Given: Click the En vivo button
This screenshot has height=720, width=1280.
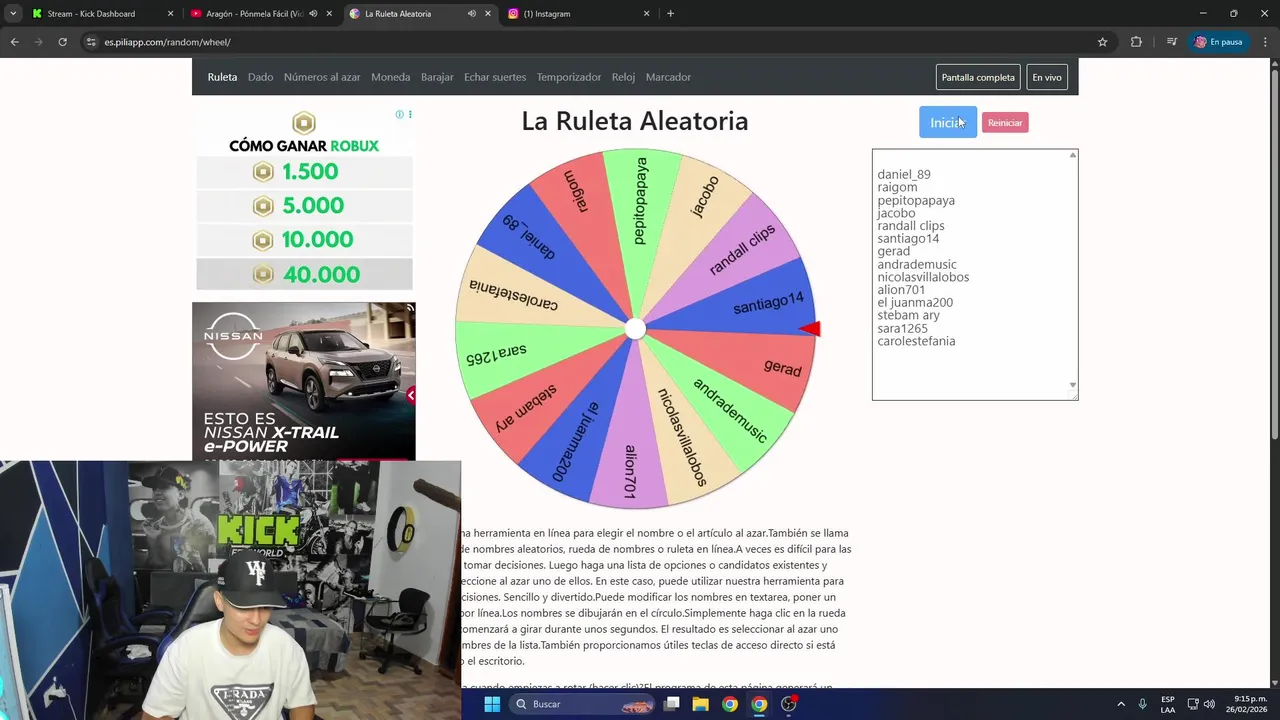Looking at the screenshot, I should pos(1047,77).
